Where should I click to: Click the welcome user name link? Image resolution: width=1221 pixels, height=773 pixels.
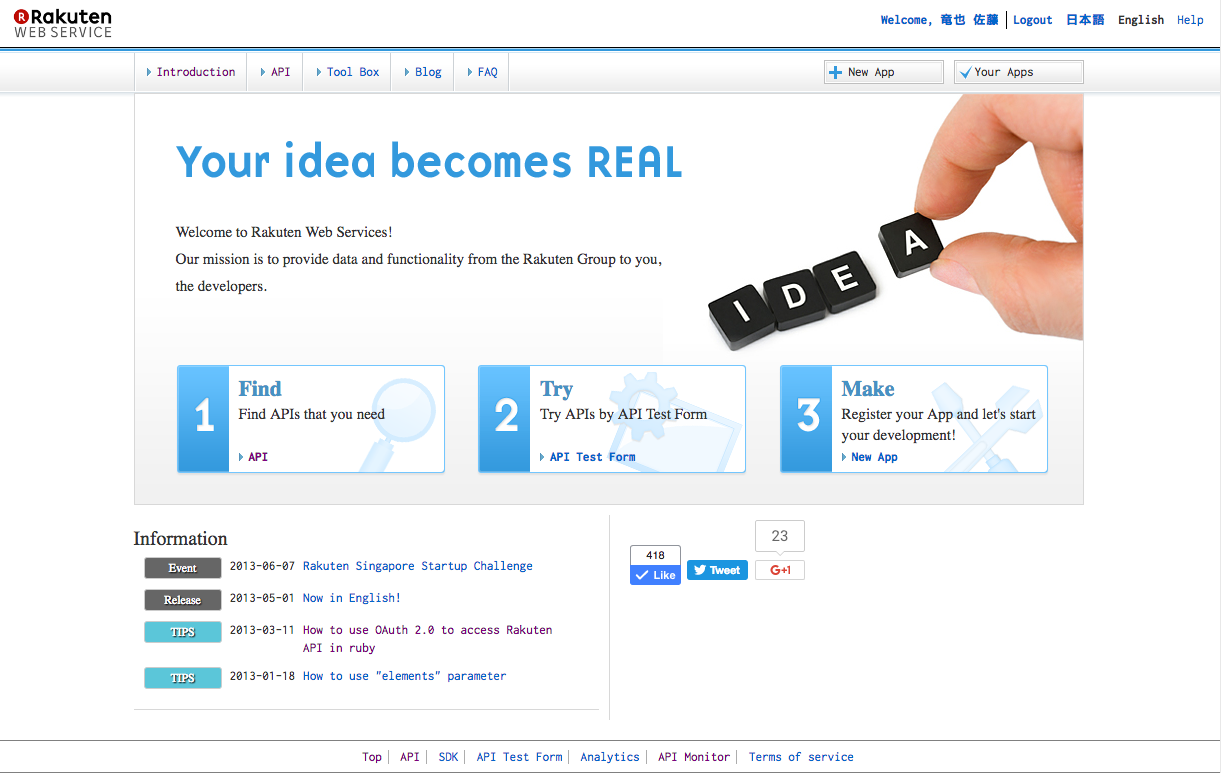[x=939, y=20]
